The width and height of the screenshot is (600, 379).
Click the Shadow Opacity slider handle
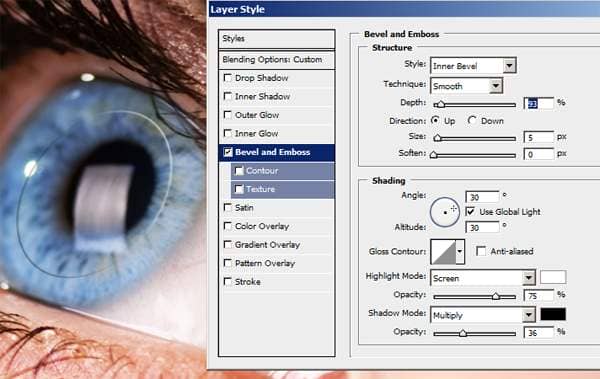463,333
